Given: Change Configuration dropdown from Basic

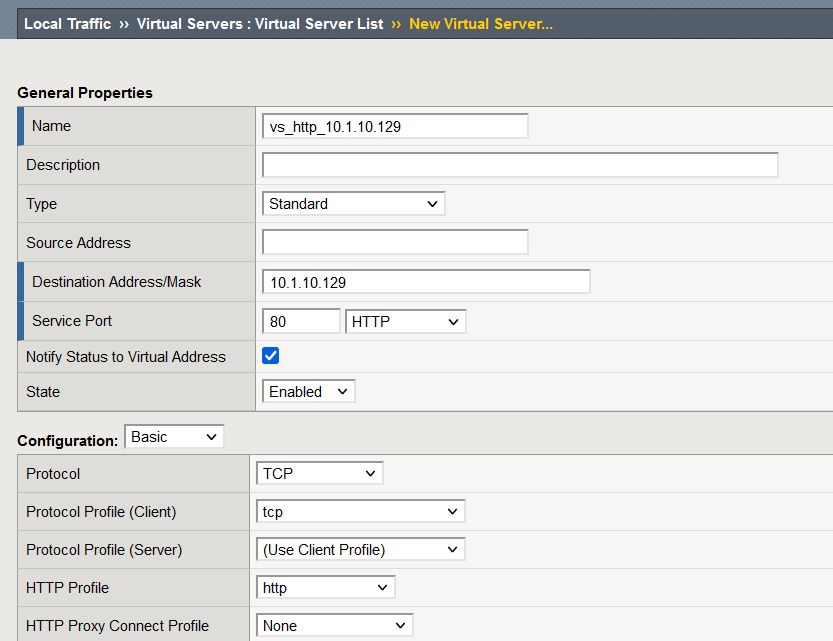Looking at the screenshot, I should pyautogui.click(x=174, y=437).
